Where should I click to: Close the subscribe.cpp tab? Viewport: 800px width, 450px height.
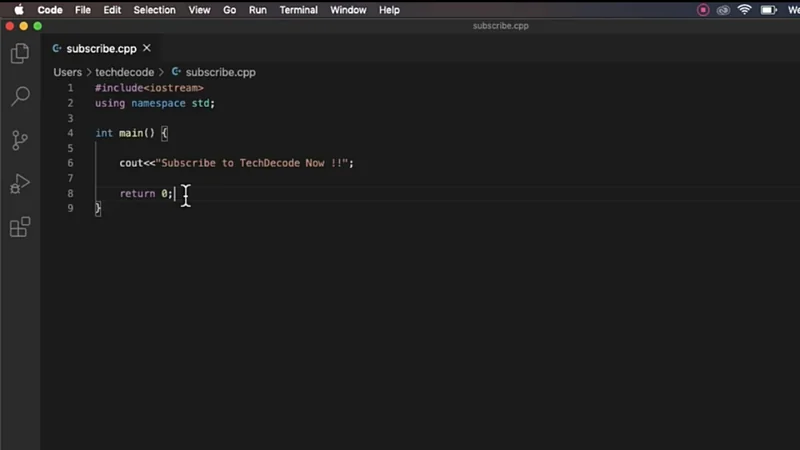147,48
